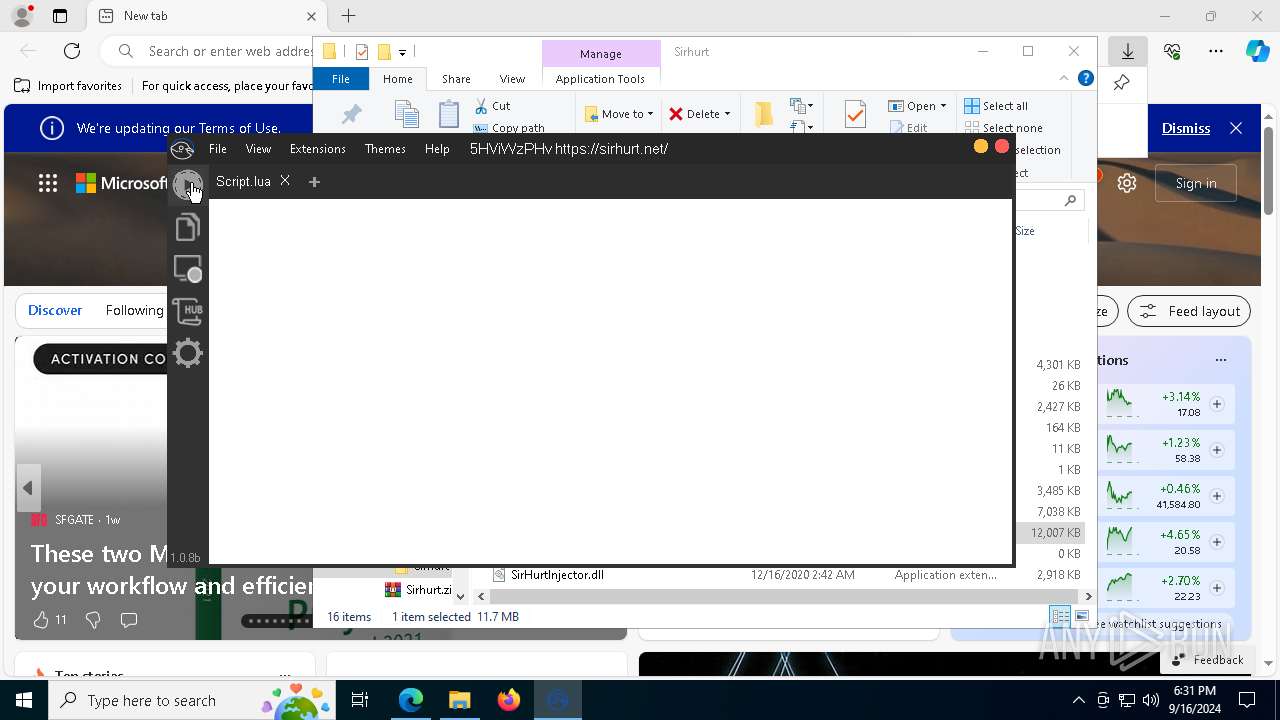Click previous story arrow on news carousel
Image resolution: width=1280 pixels, height=720 pixels.
pos(28,488)
